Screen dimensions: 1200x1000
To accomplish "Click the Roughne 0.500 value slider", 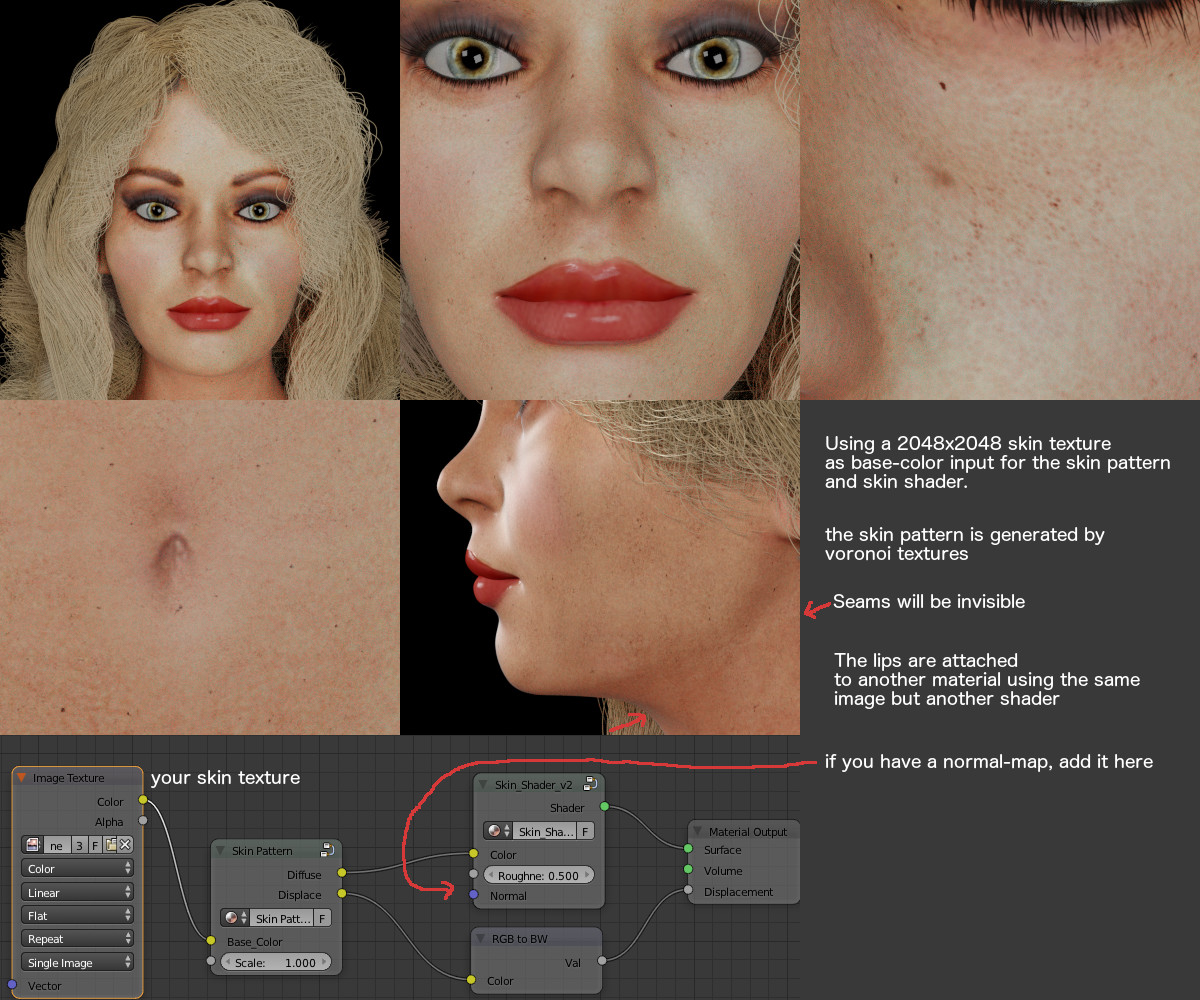I will pyautogui.click(x=539, y=875).
